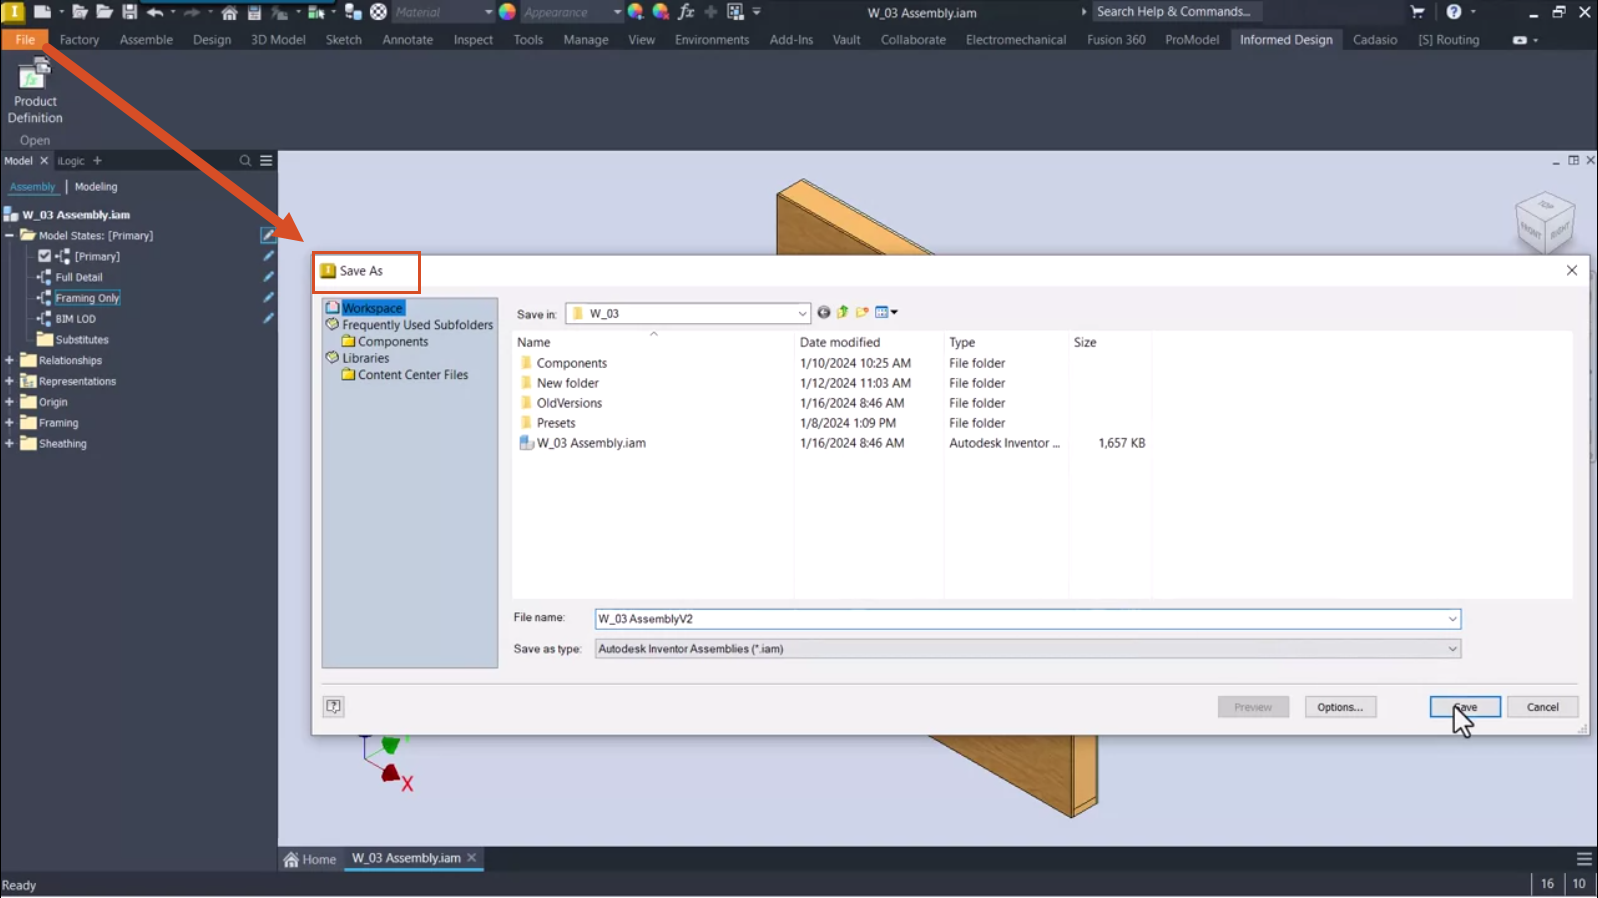Click the Options... button
This screenshot has width=1598, height=898.
coord(1340,707)
